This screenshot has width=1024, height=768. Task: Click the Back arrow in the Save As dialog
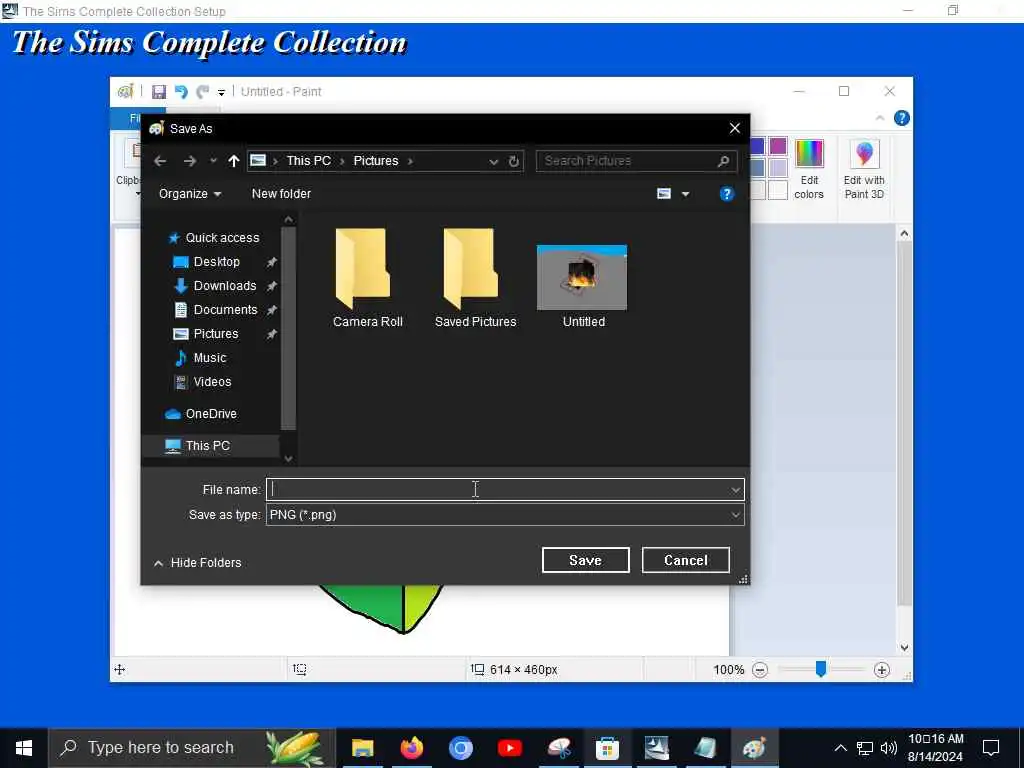coord(161,161)
